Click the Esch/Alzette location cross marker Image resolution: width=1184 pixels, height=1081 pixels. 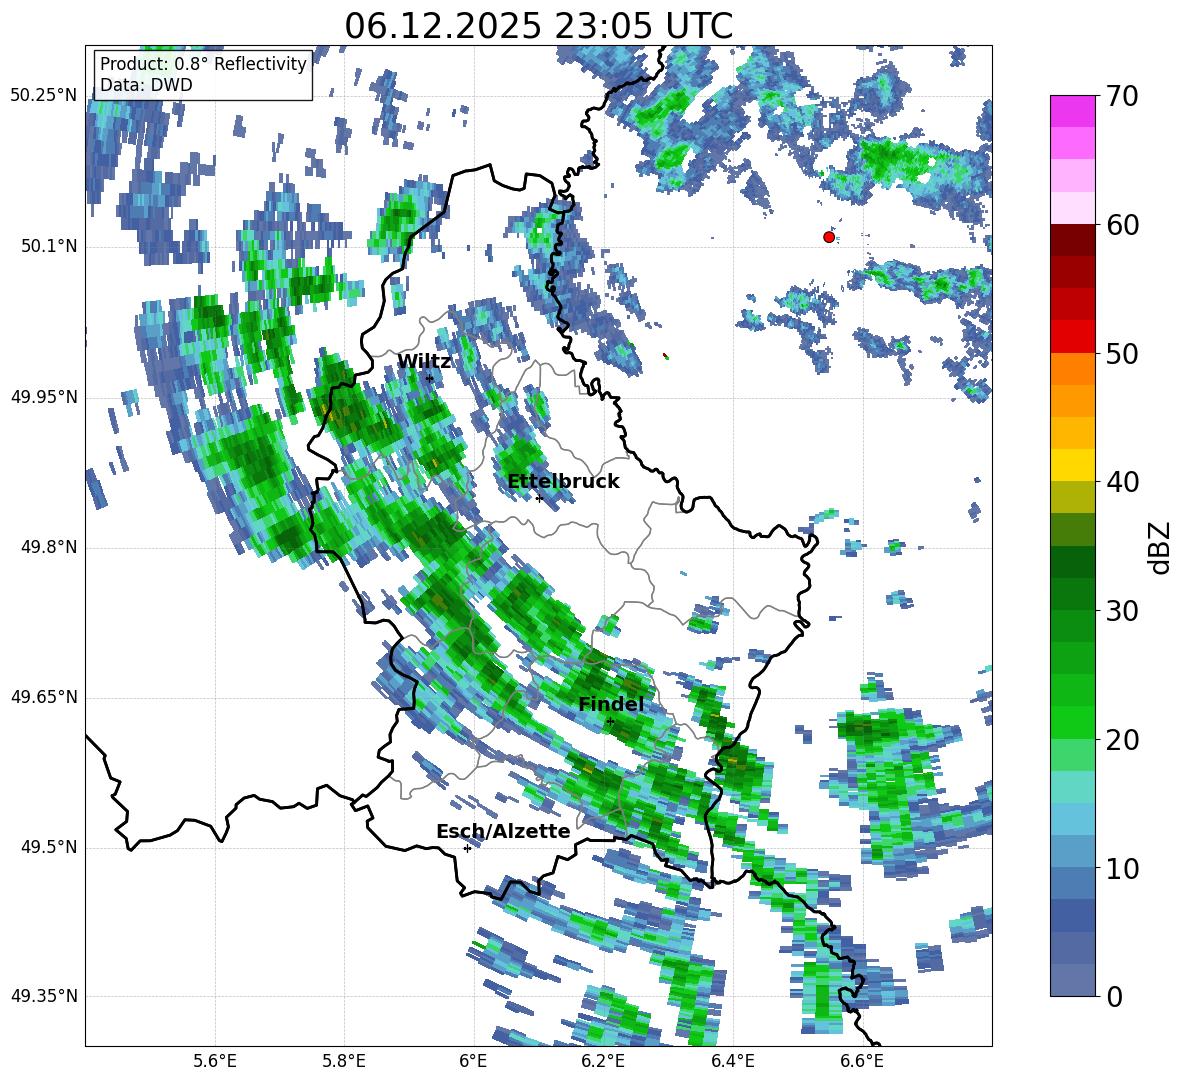[x=467, y=848]
